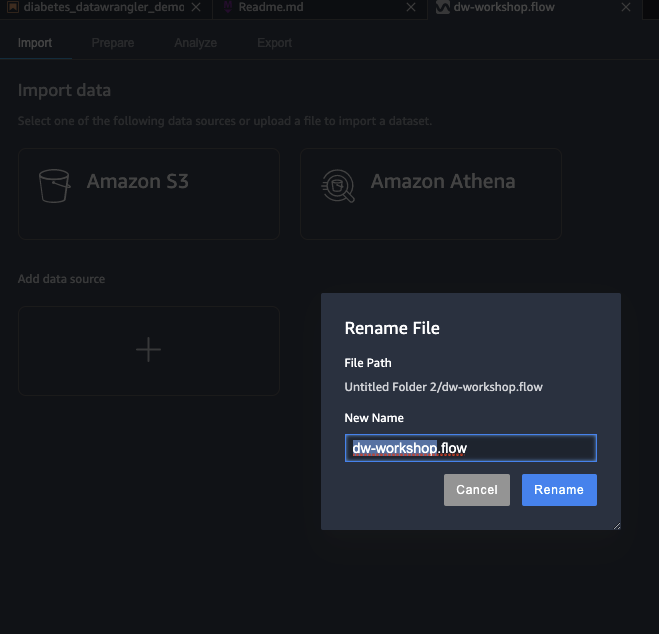Click the Amazon Athena query icon
Screen dimensions: 659x634
(338, 186)
